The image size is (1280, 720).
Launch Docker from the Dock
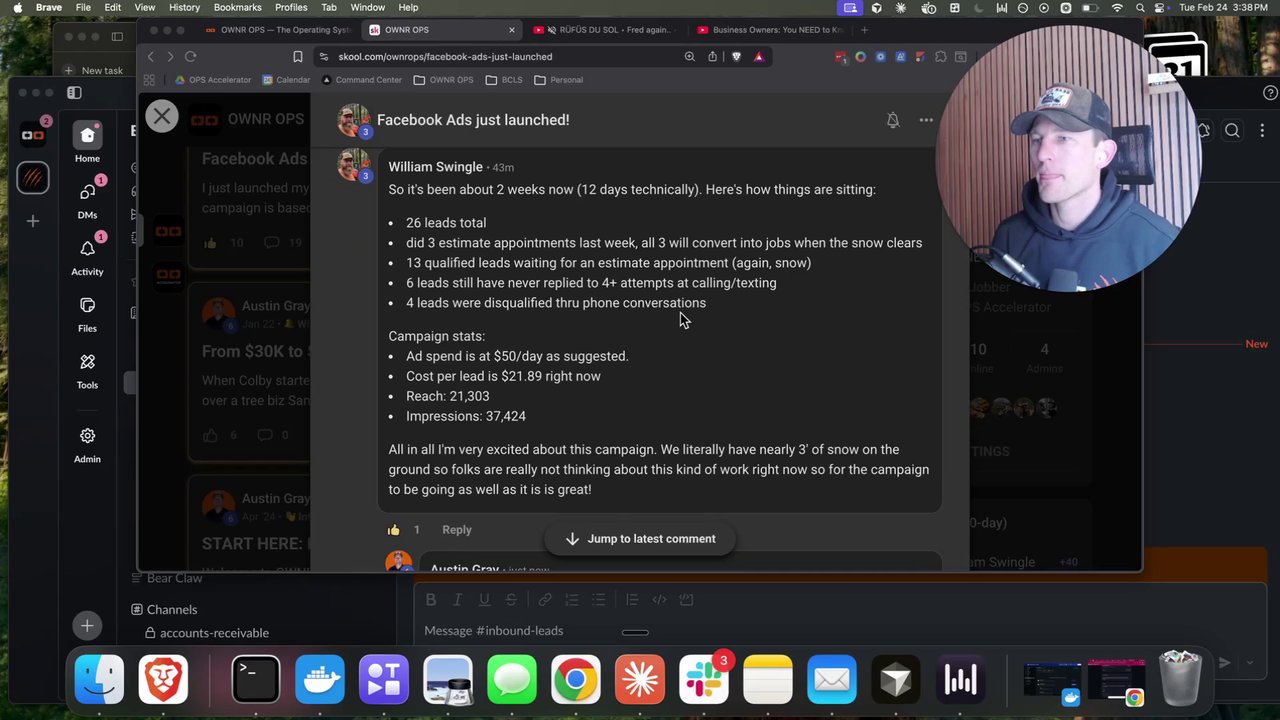click(x=320, y=680)
